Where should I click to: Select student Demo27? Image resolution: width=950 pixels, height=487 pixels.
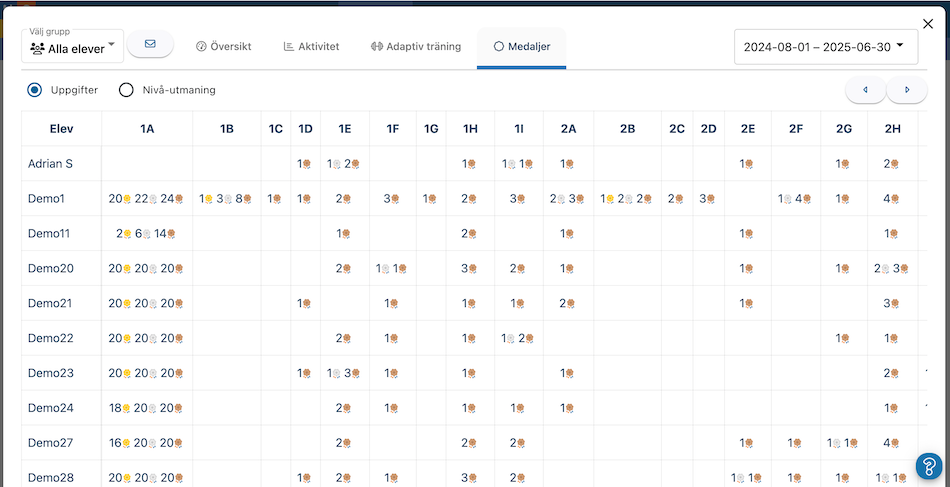pos(48,443)
